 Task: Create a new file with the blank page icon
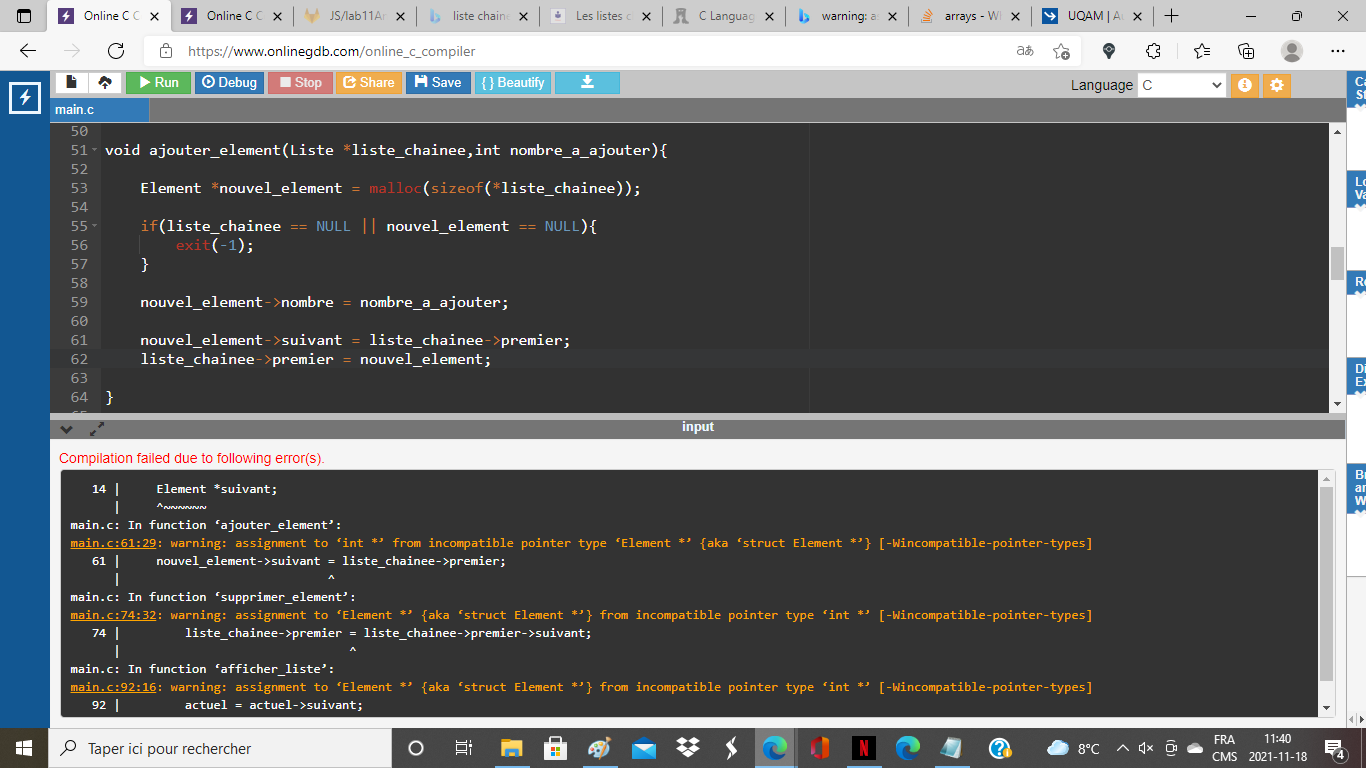point(72,83)
